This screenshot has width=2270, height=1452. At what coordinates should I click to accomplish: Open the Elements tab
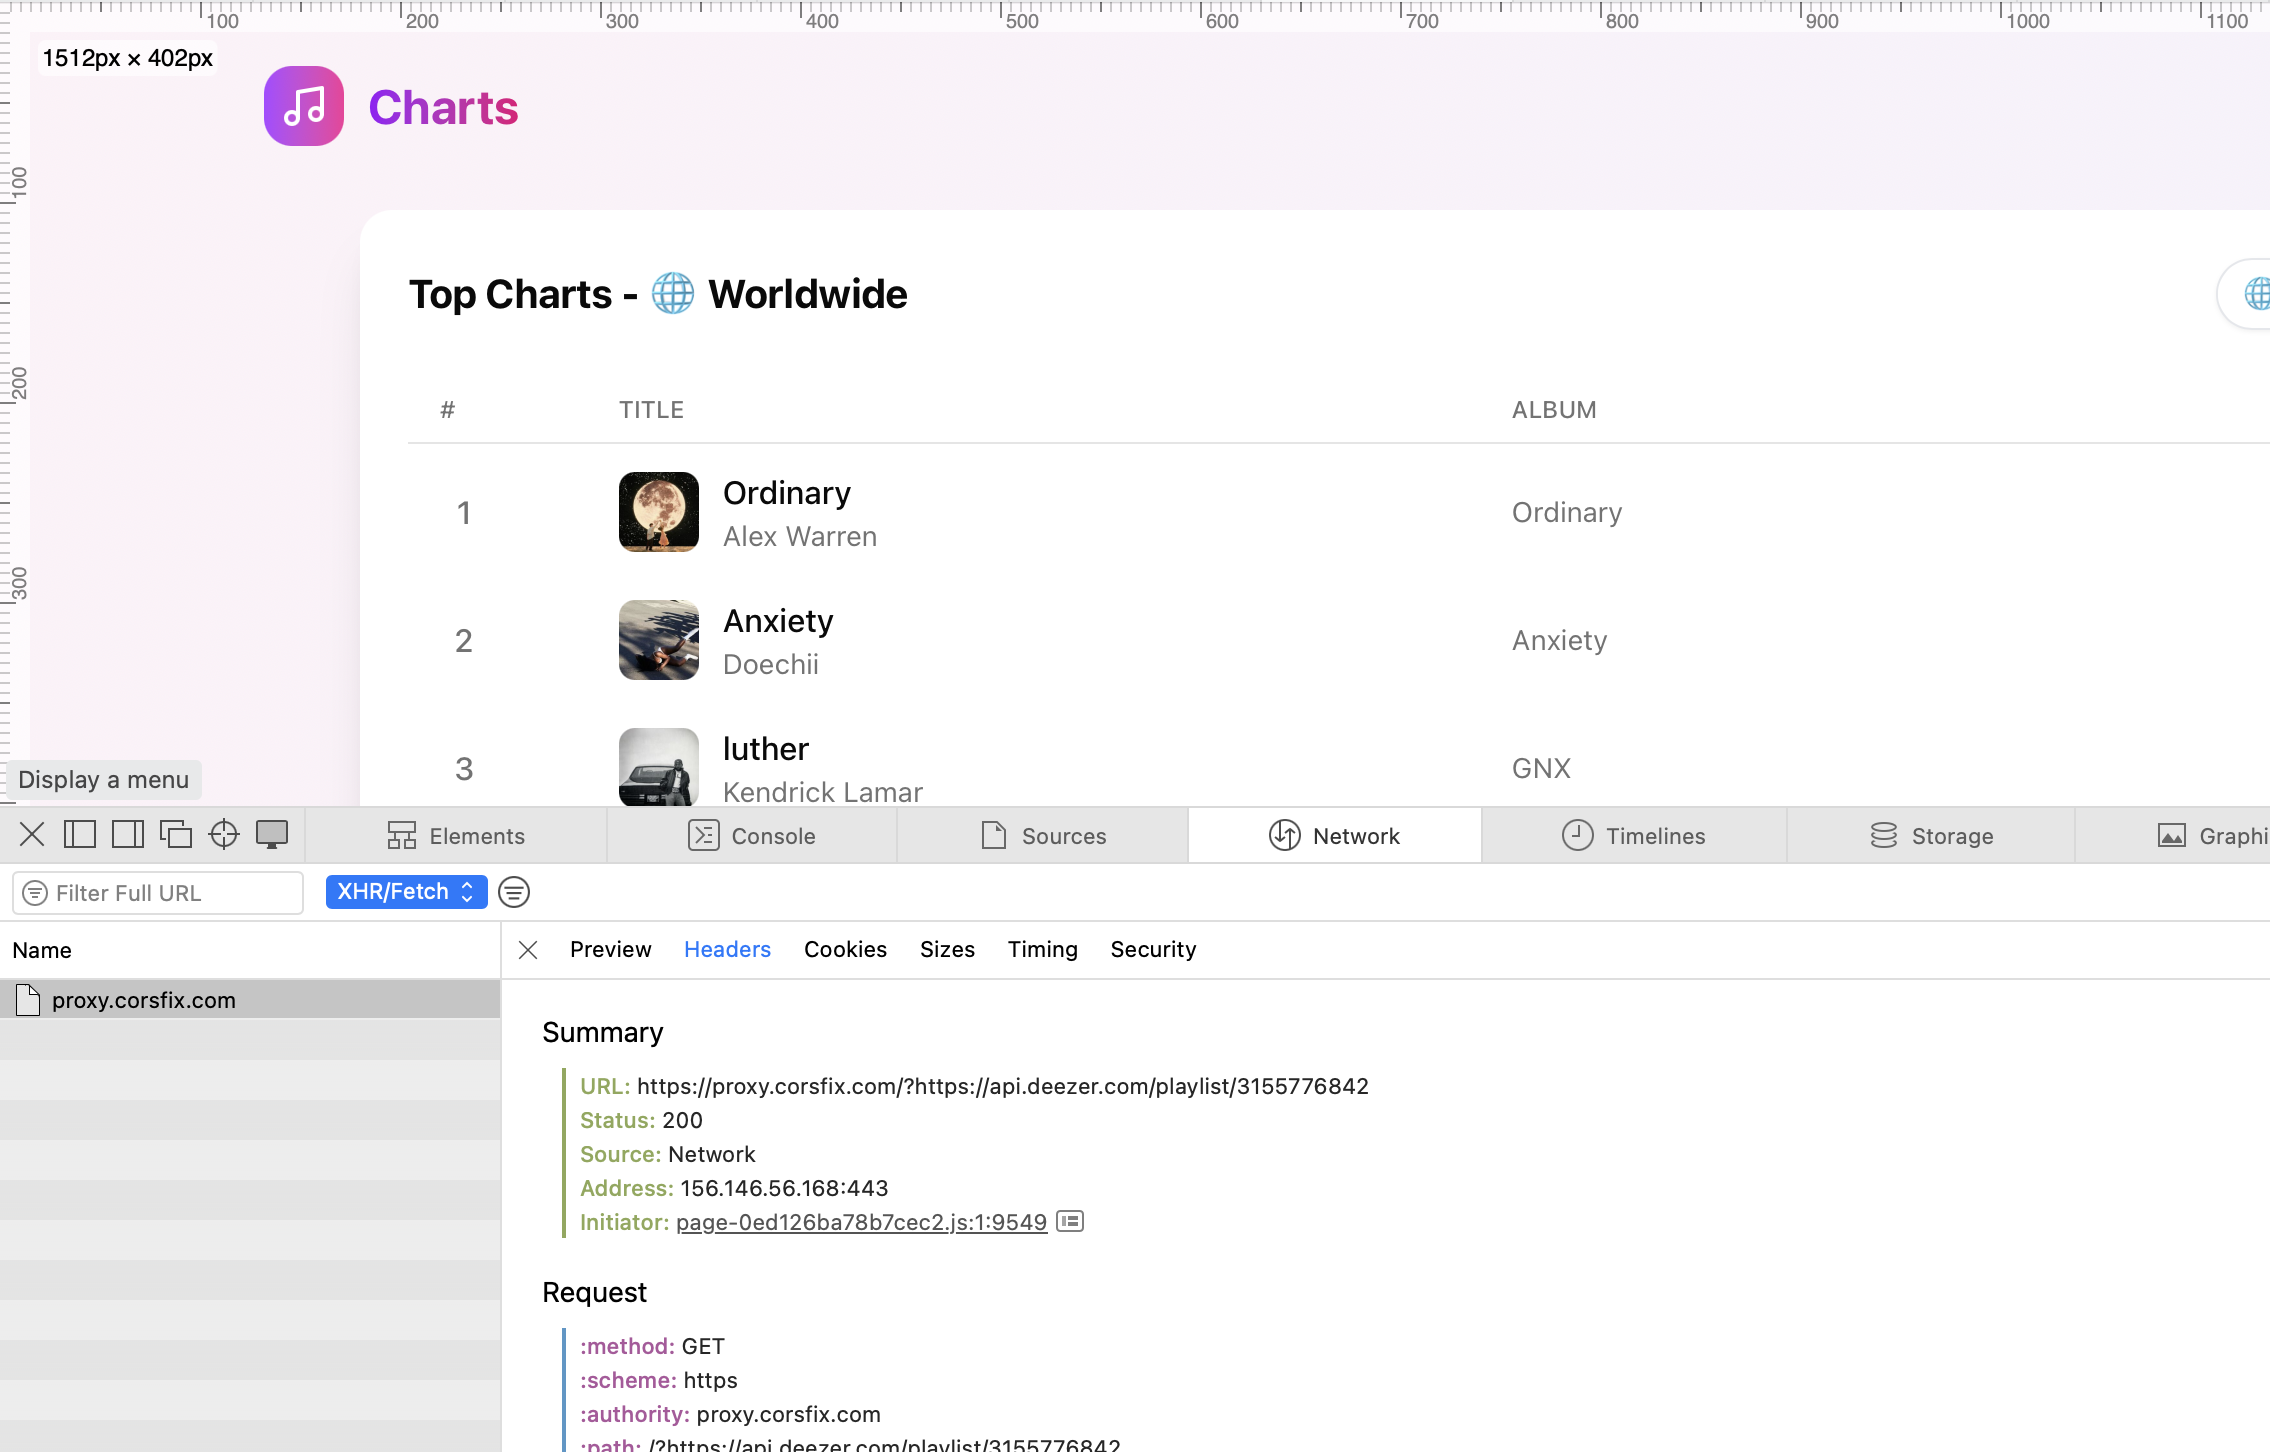(456, 836)
